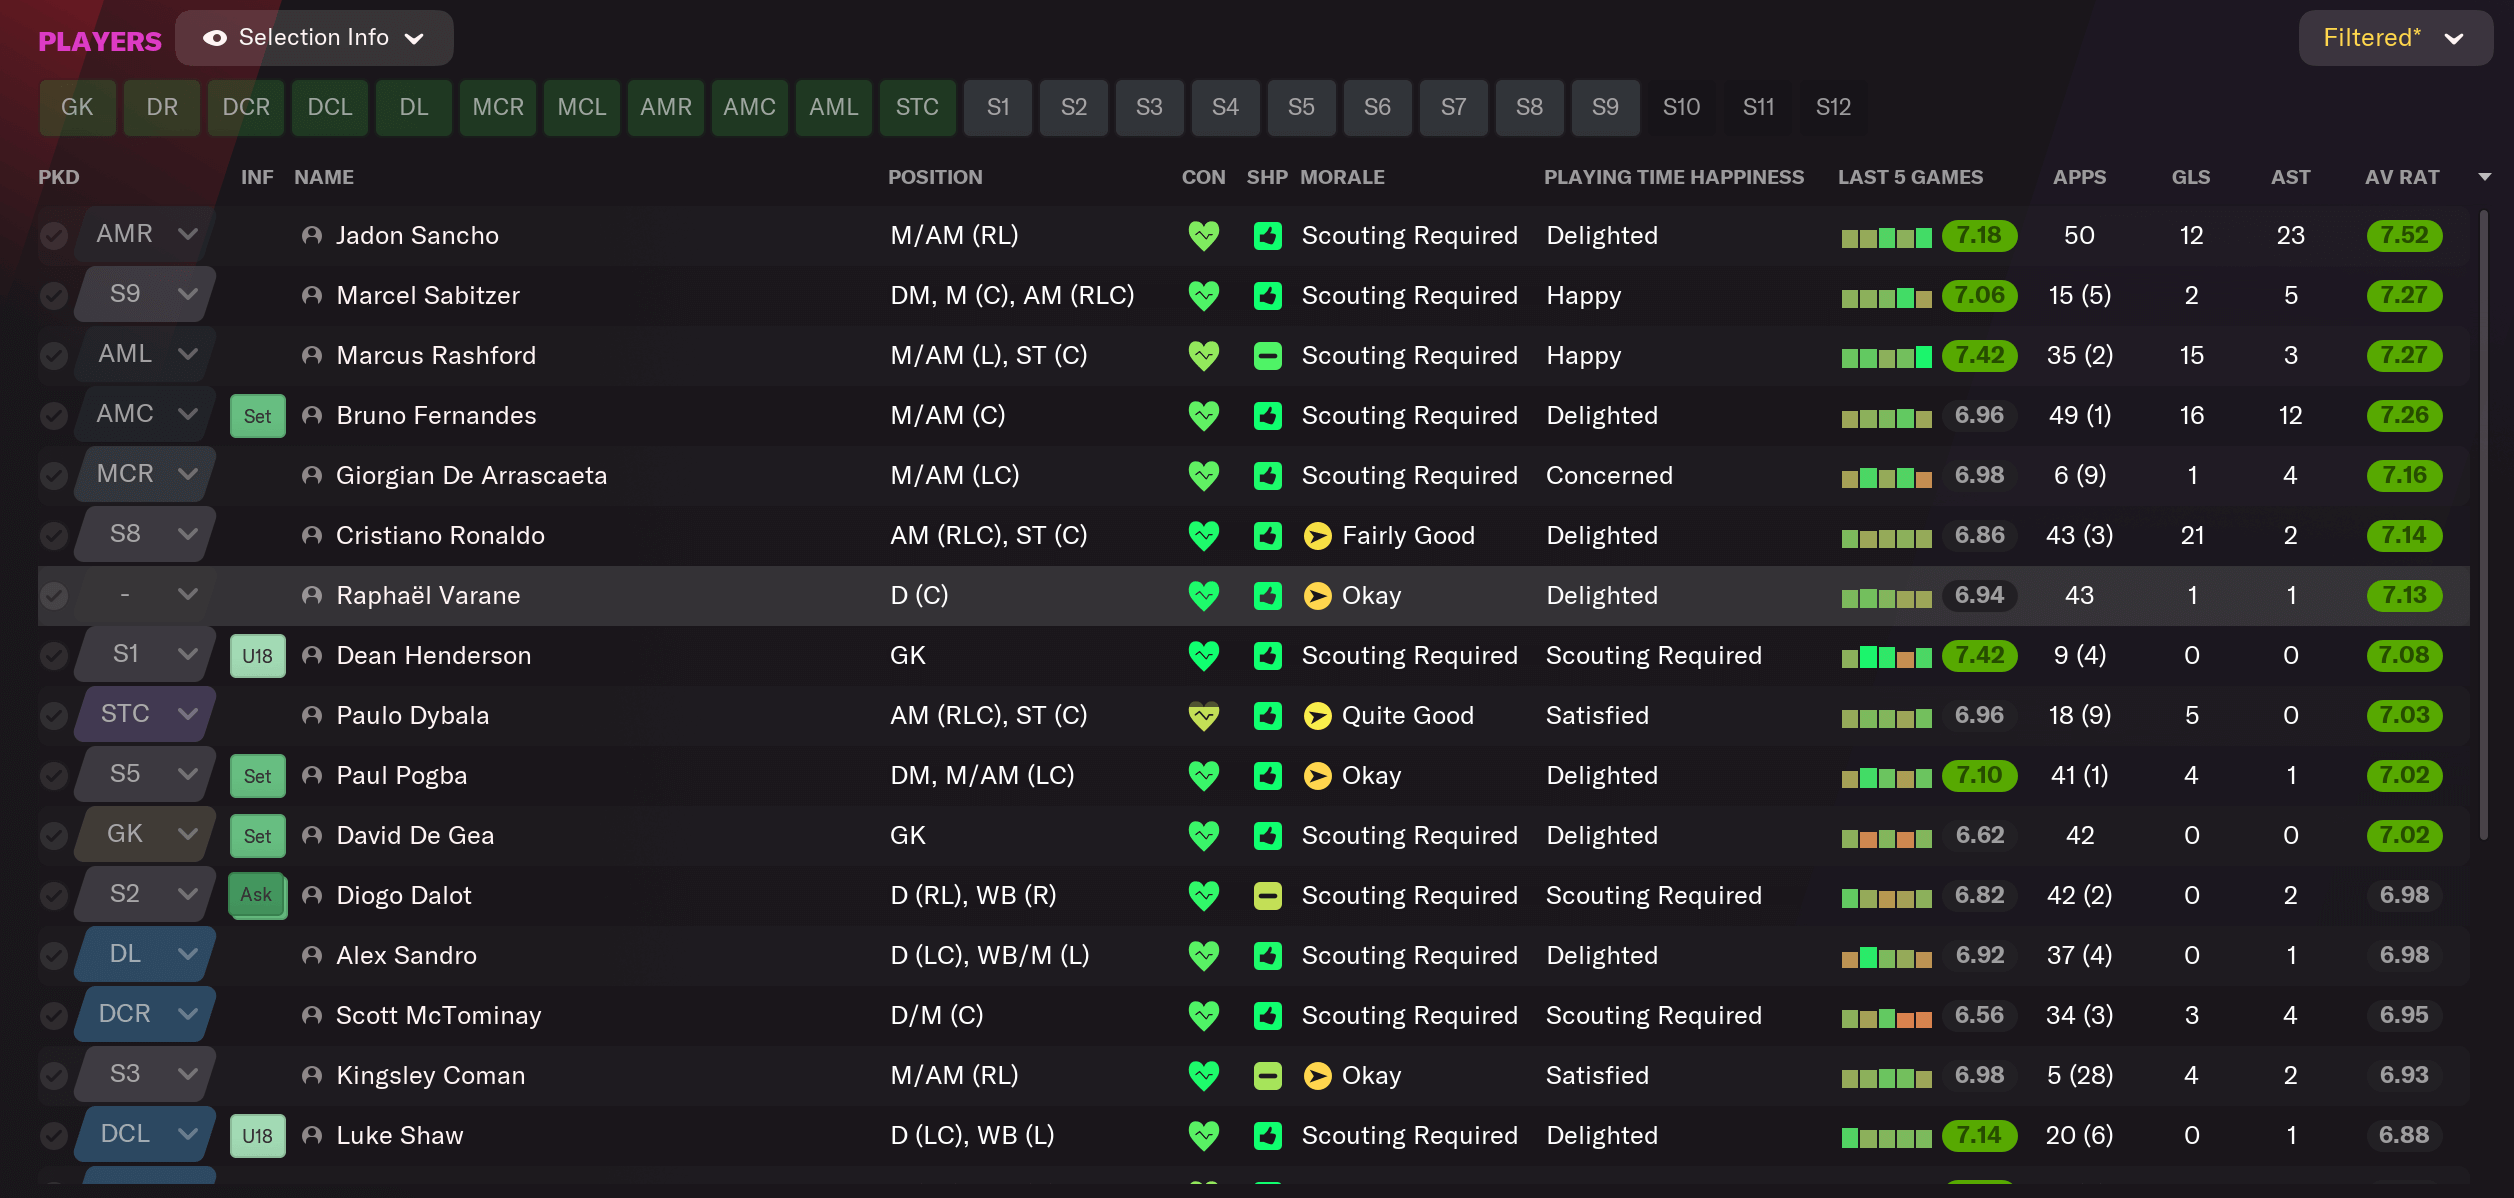This screenshot has height=1198, width=2514.
Task: Open Cristiano Ronaldo's 'Fairly Good' morale icon
Action: click(1317, 535)
